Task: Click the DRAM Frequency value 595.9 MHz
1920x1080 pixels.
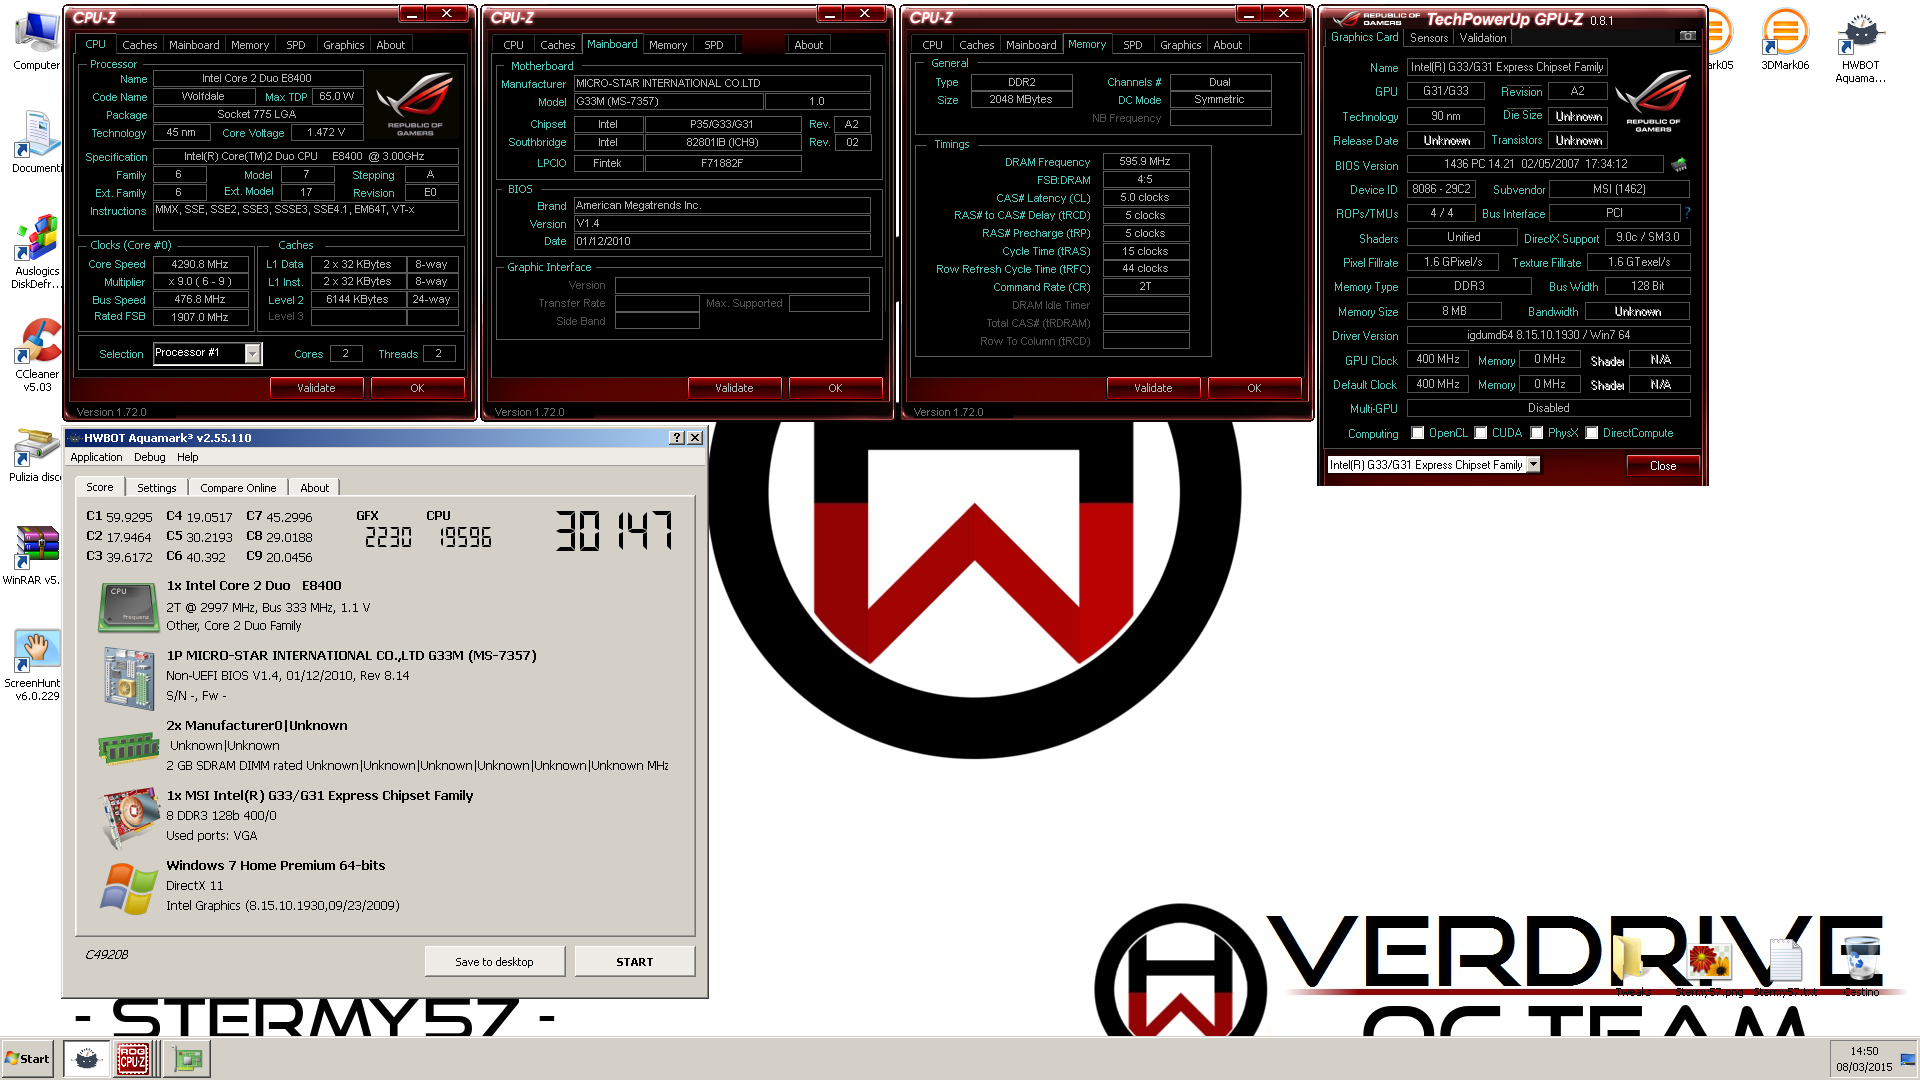Action: point(1146,161)
